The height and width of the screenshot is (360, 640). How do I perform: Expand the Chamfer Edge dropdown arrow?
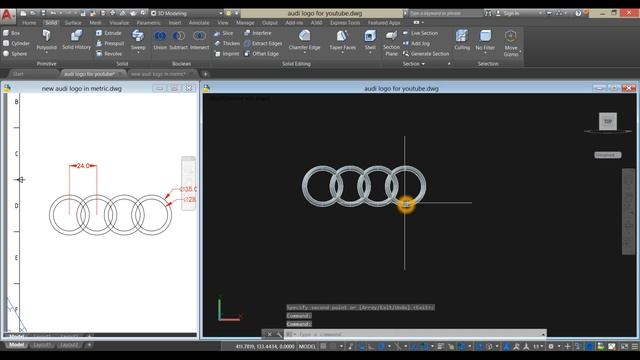tap(304, 53)
